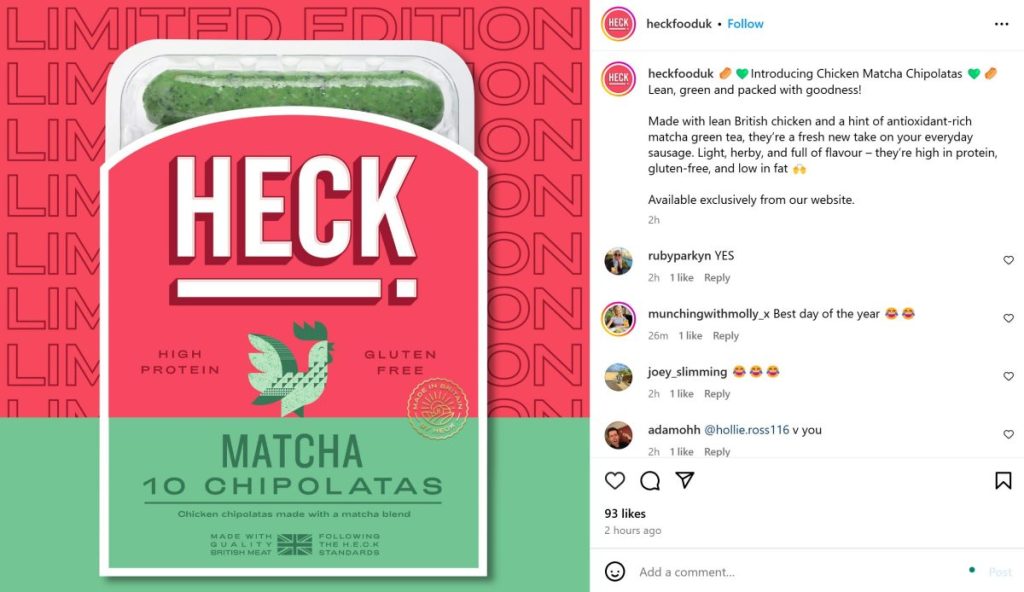This screenshot has width=1024, height=592.
Task: View the 93 likes list
Action: [625, 514]
